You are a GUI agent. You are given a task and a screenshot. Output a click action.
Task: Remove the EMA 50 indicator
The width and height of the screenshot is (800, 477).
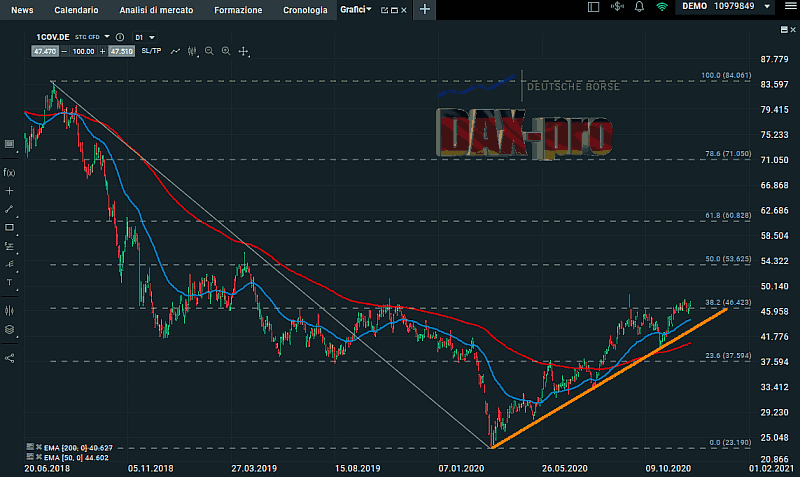pyautogui.click(x=39, y=457)
